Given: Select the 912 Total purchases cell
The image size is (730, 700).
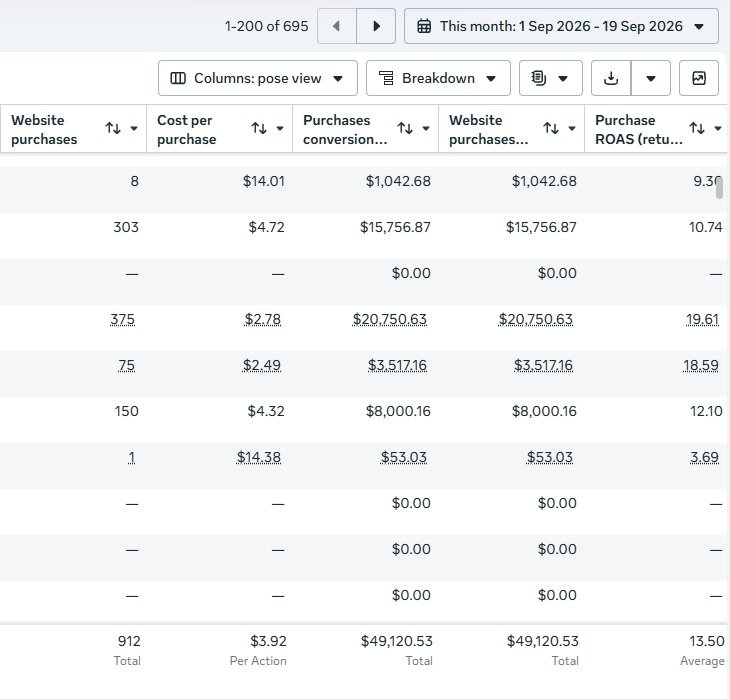Looking at the screenshot, I should [x=129, y=641].
